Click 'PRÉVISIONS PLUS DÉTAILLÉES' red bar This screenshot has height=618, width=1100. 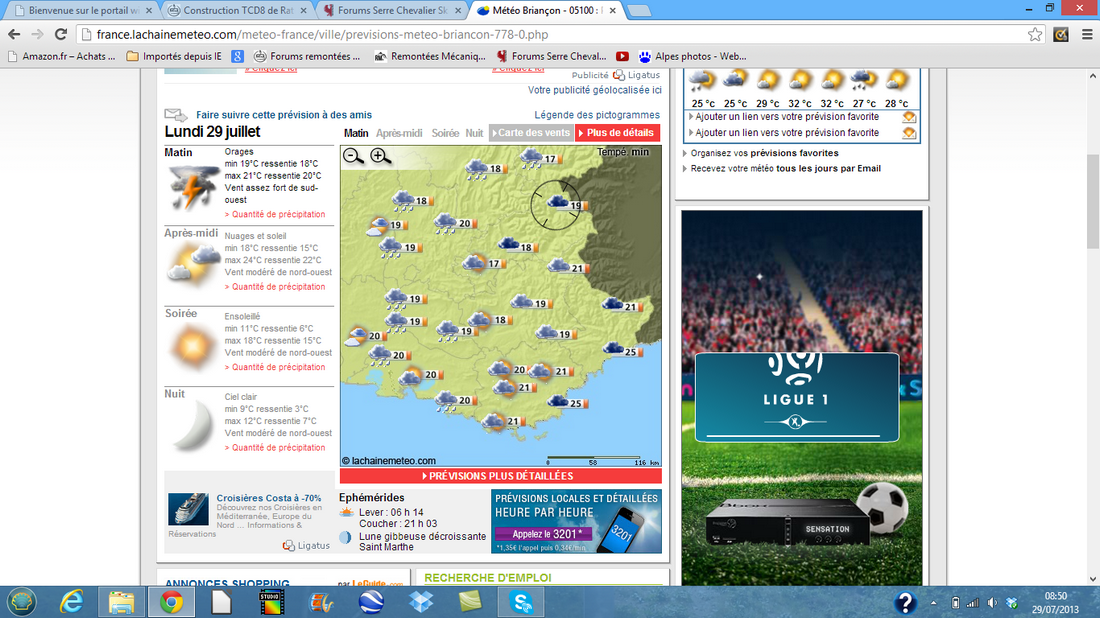(501, 476)
